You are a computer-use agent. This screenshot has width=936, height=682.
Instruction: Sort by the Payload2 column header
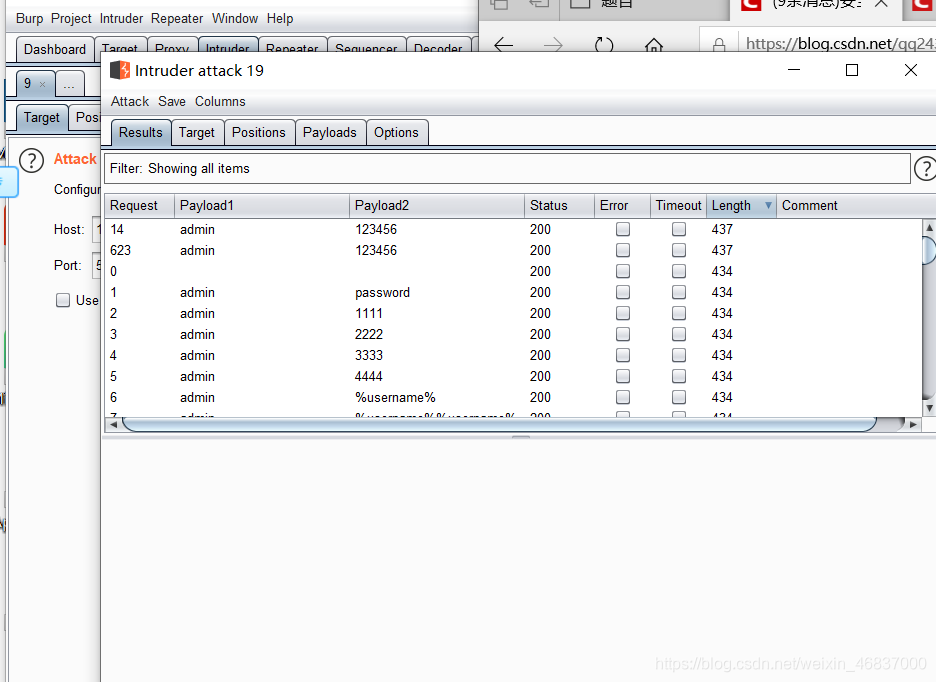[x=437, y=205]
